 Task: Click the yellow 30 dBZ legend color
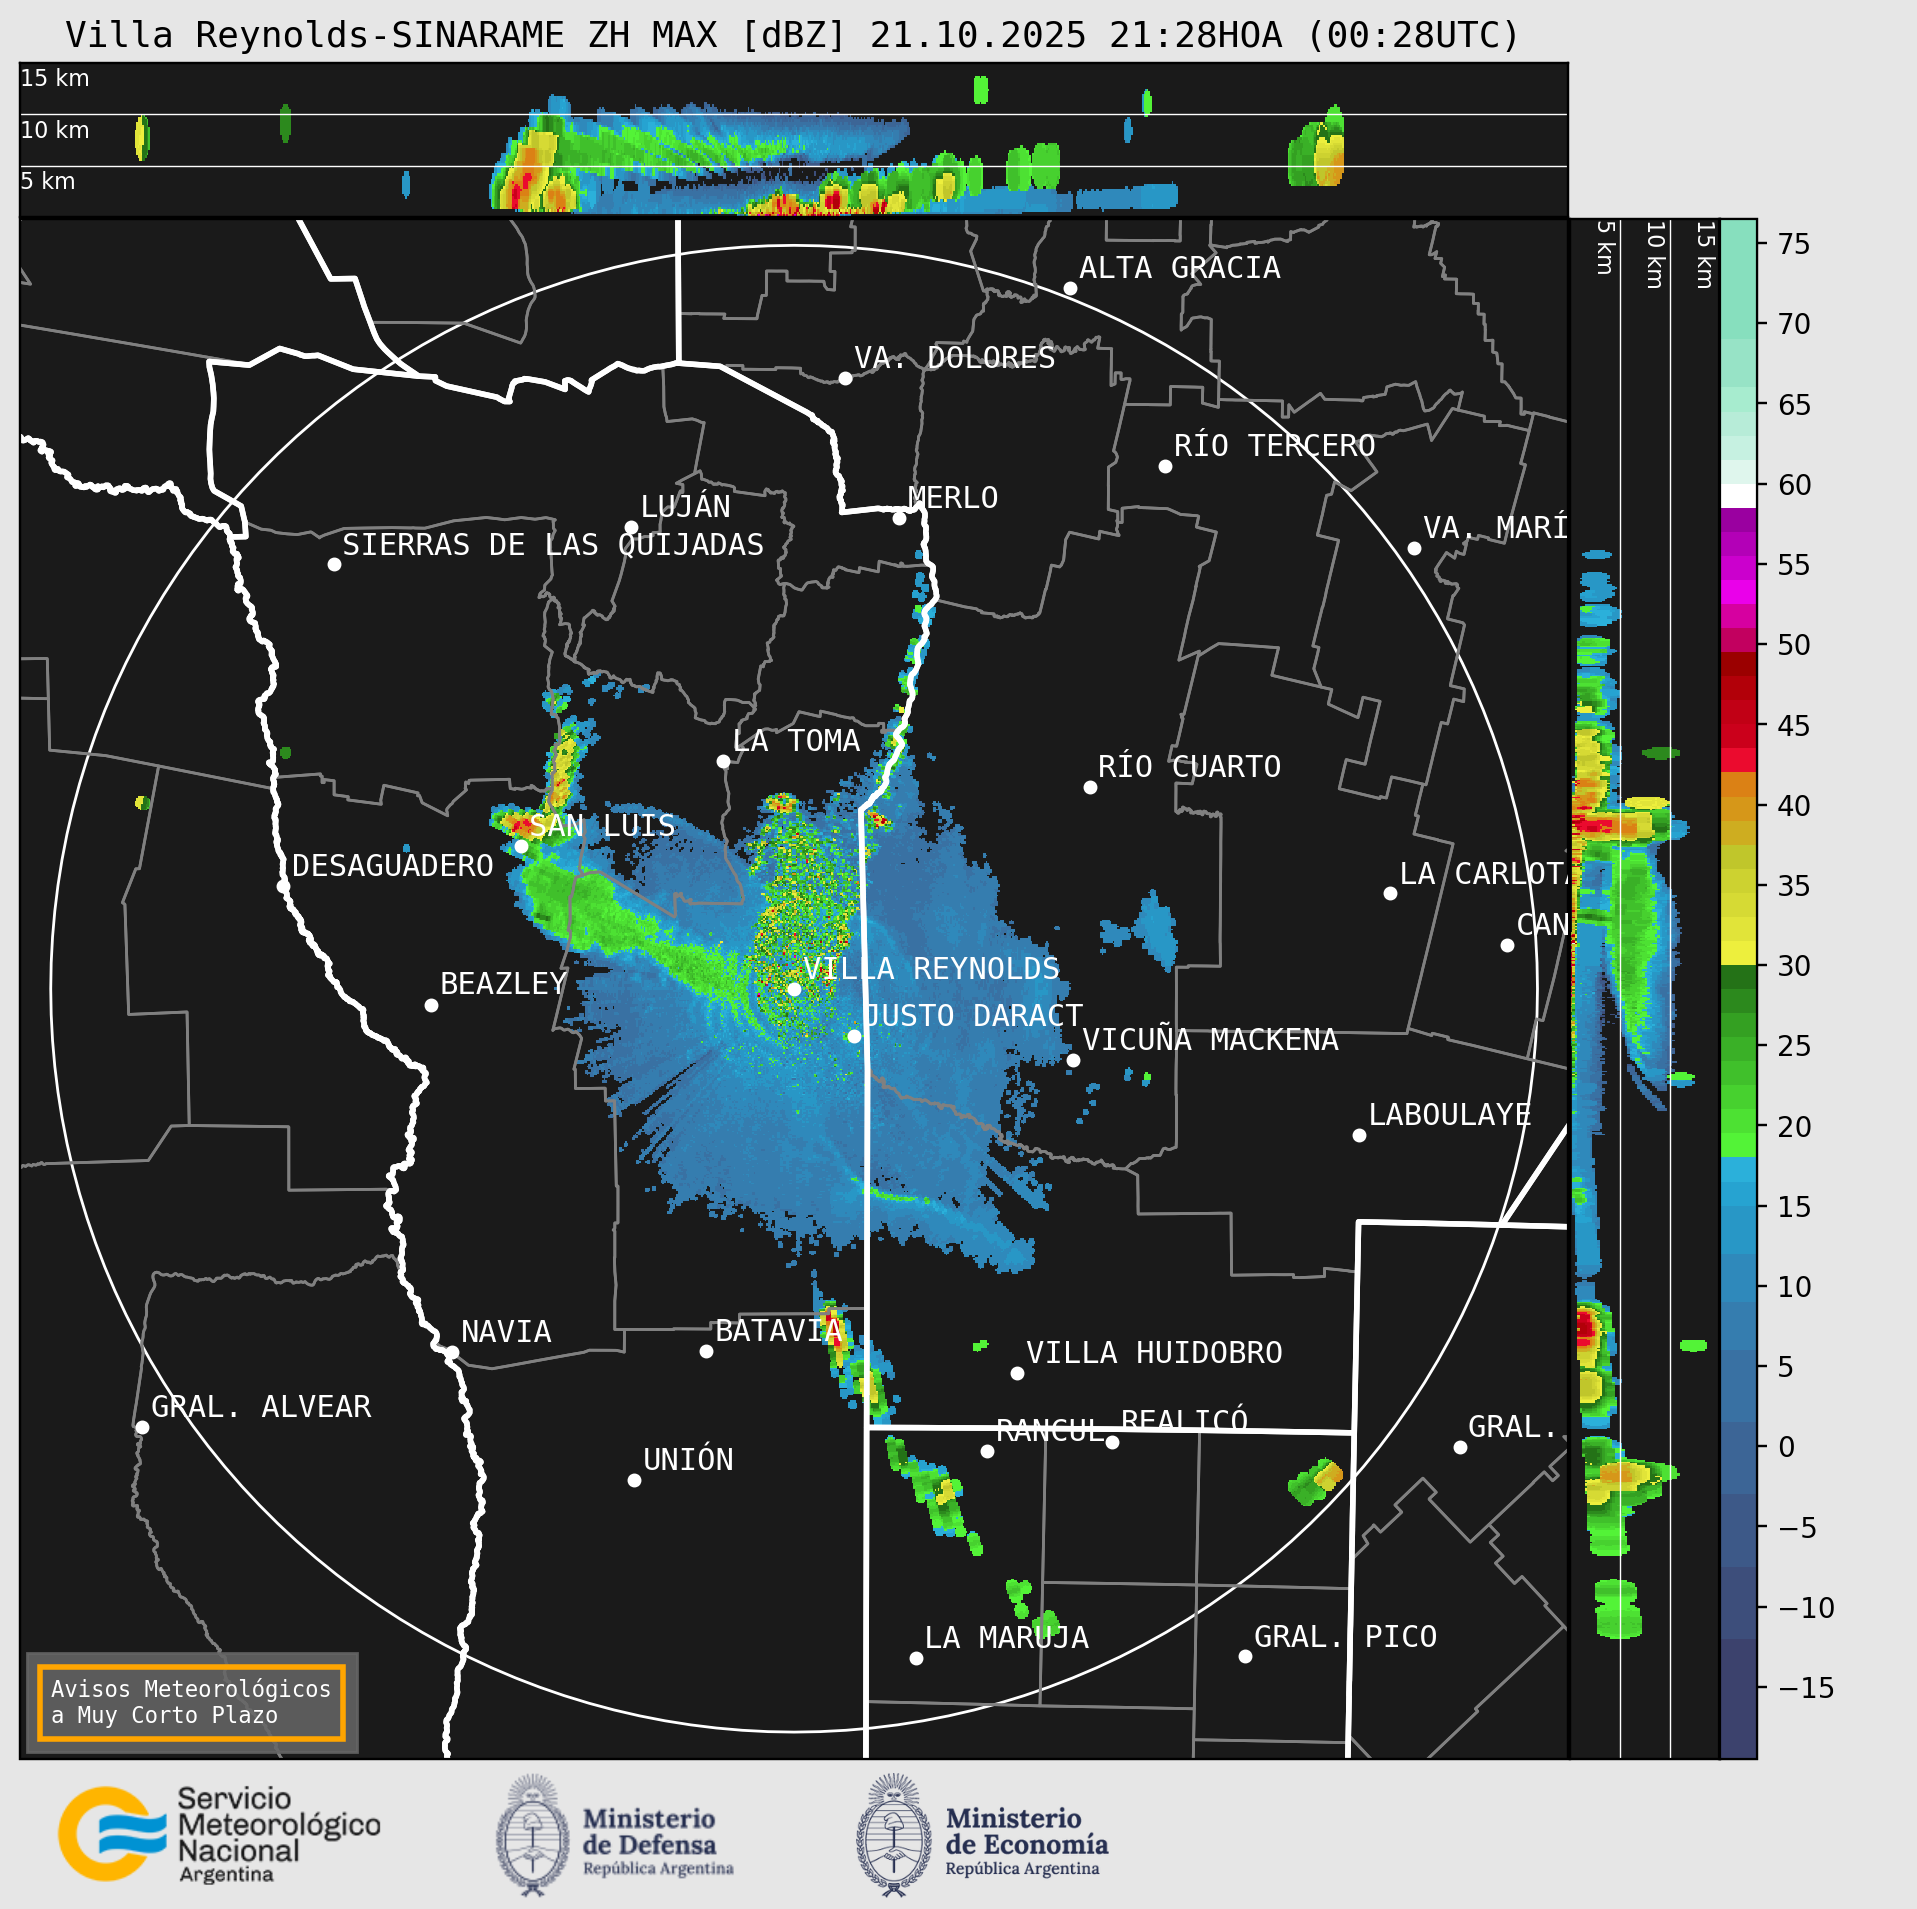(x=1738, y=953)
